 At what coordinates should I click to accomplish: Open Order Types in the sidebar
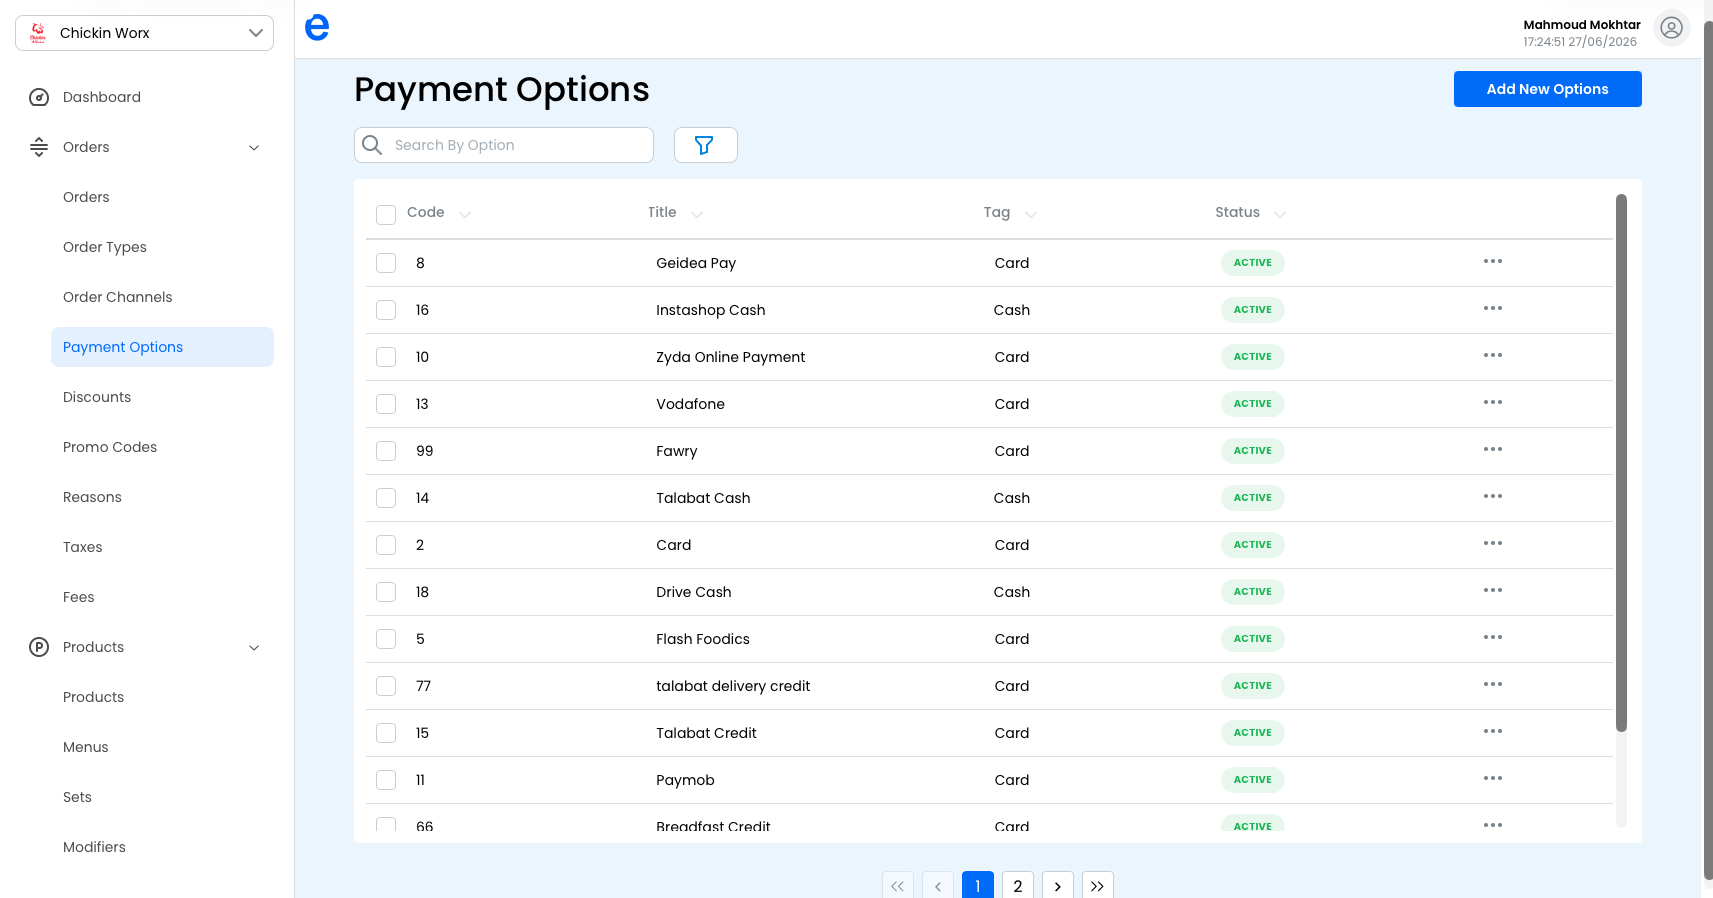(105, 247)
